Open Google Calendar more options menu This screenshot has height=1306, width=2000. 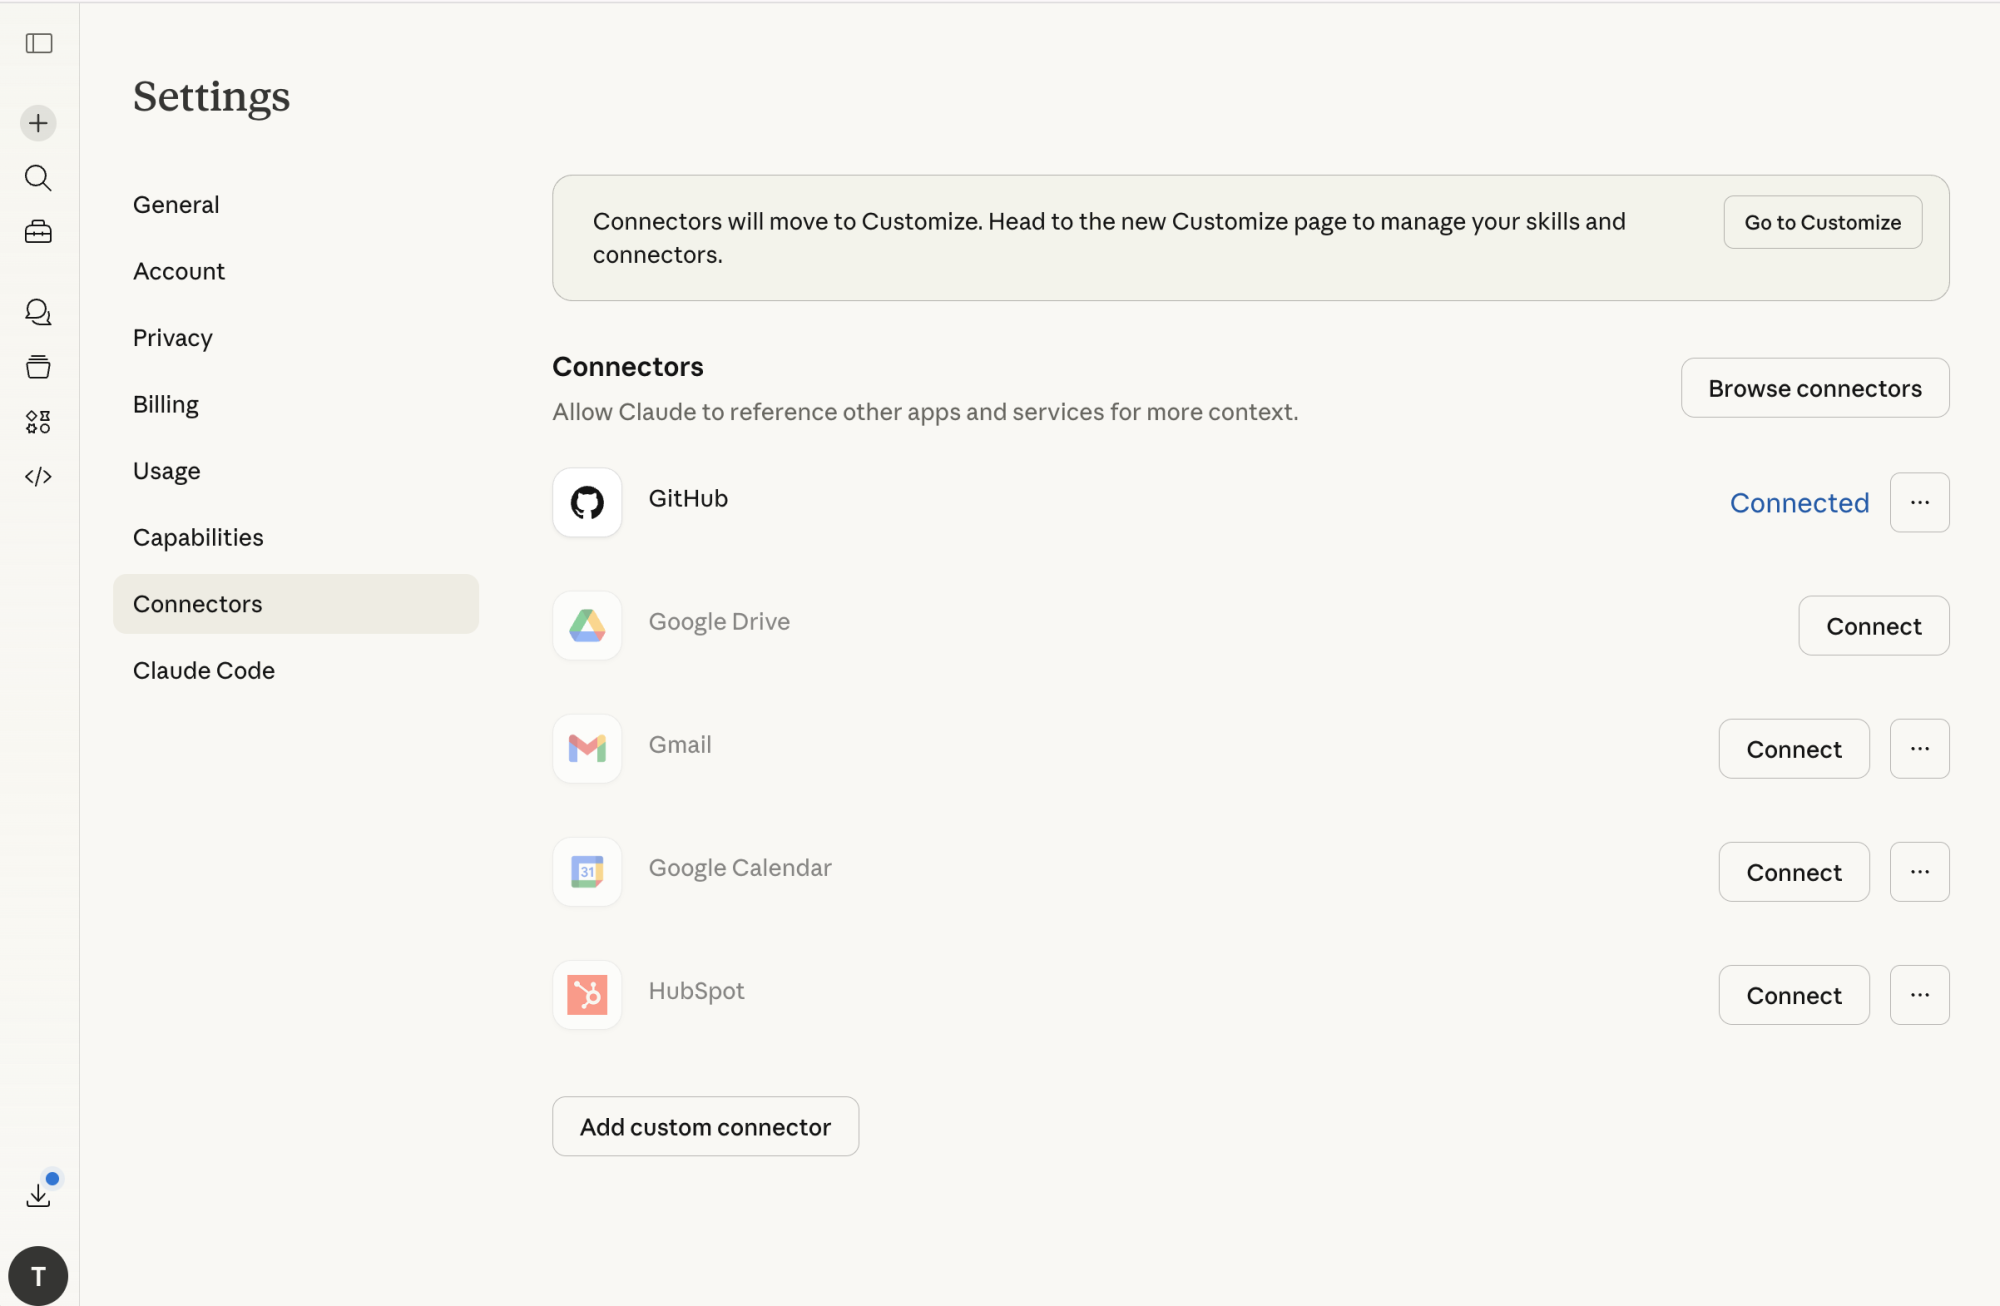[x=1919, y=871]
